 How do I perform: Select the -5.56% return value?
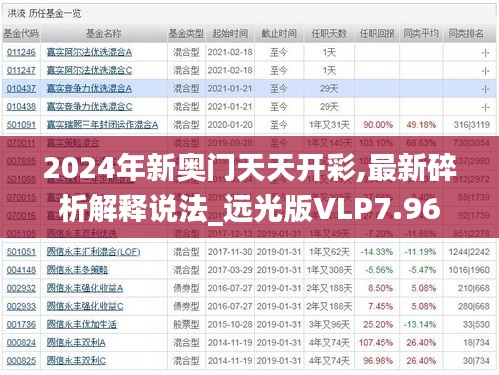point(379,270)
